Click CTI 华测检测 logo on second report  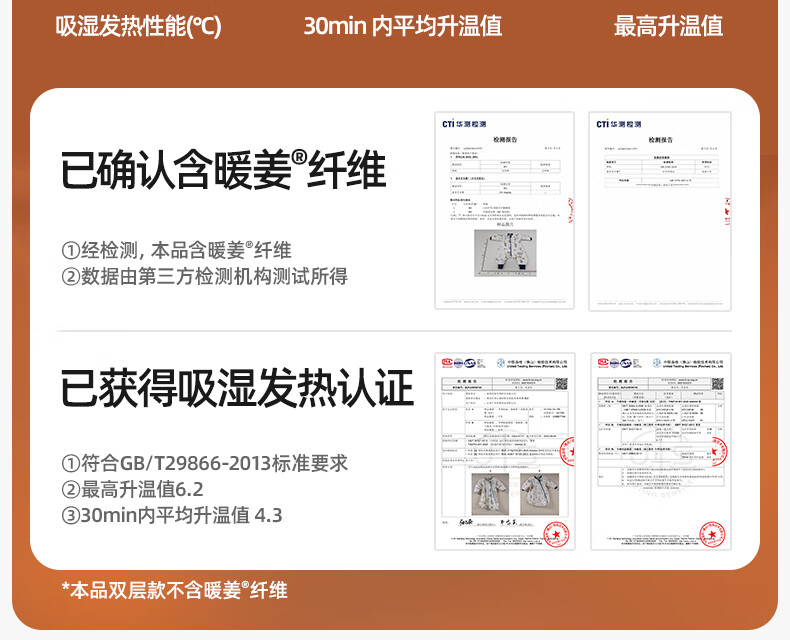[619, 124]
